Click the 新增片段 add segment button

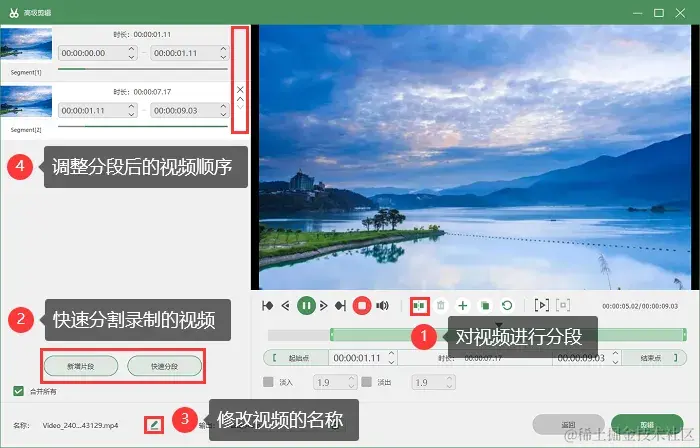click(81, 366)
